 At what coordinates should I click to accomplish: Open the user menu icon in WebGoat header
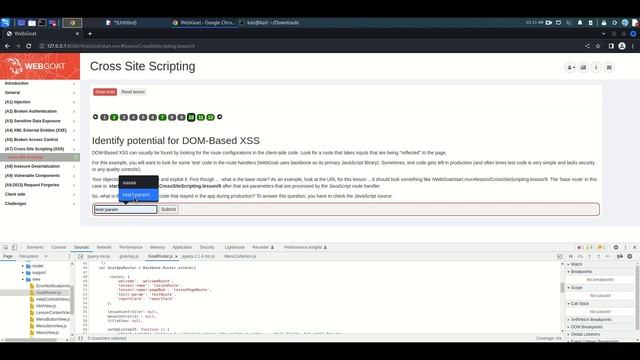pyautogui.click(x=570, y=67)
